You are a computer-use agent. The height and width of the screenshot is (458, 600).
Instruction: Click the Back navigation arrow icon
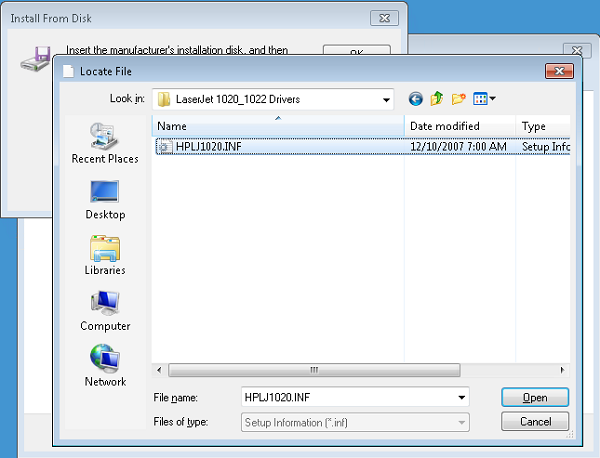[x=416, y=99]
